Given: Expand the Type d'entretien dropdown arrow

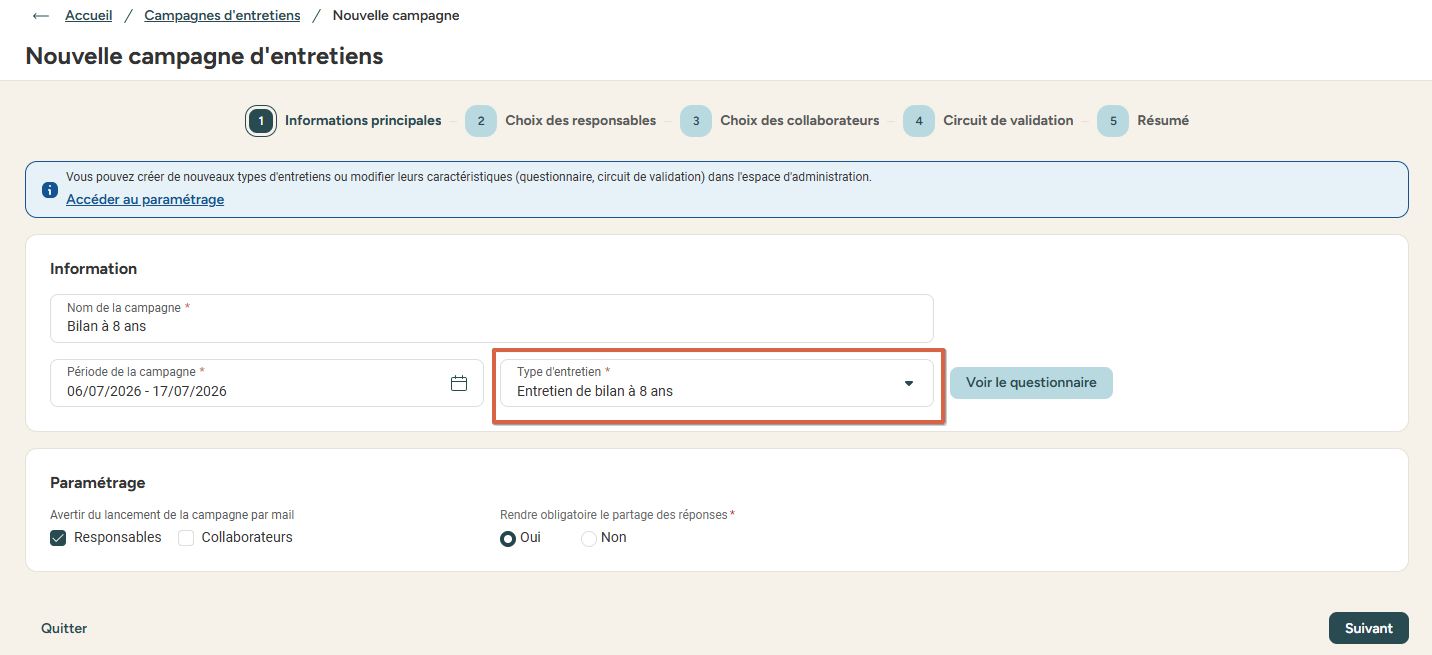Looking at the screenshot, I should [909, 383].
